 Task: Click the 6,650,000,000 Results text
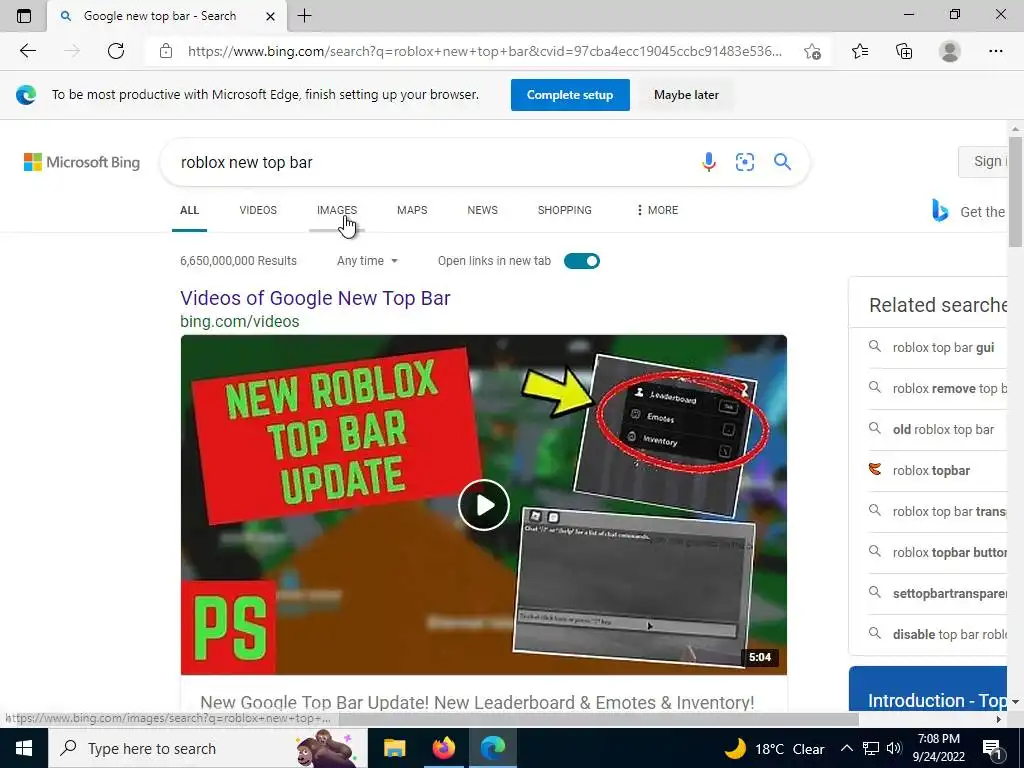[x=238, y=261]
